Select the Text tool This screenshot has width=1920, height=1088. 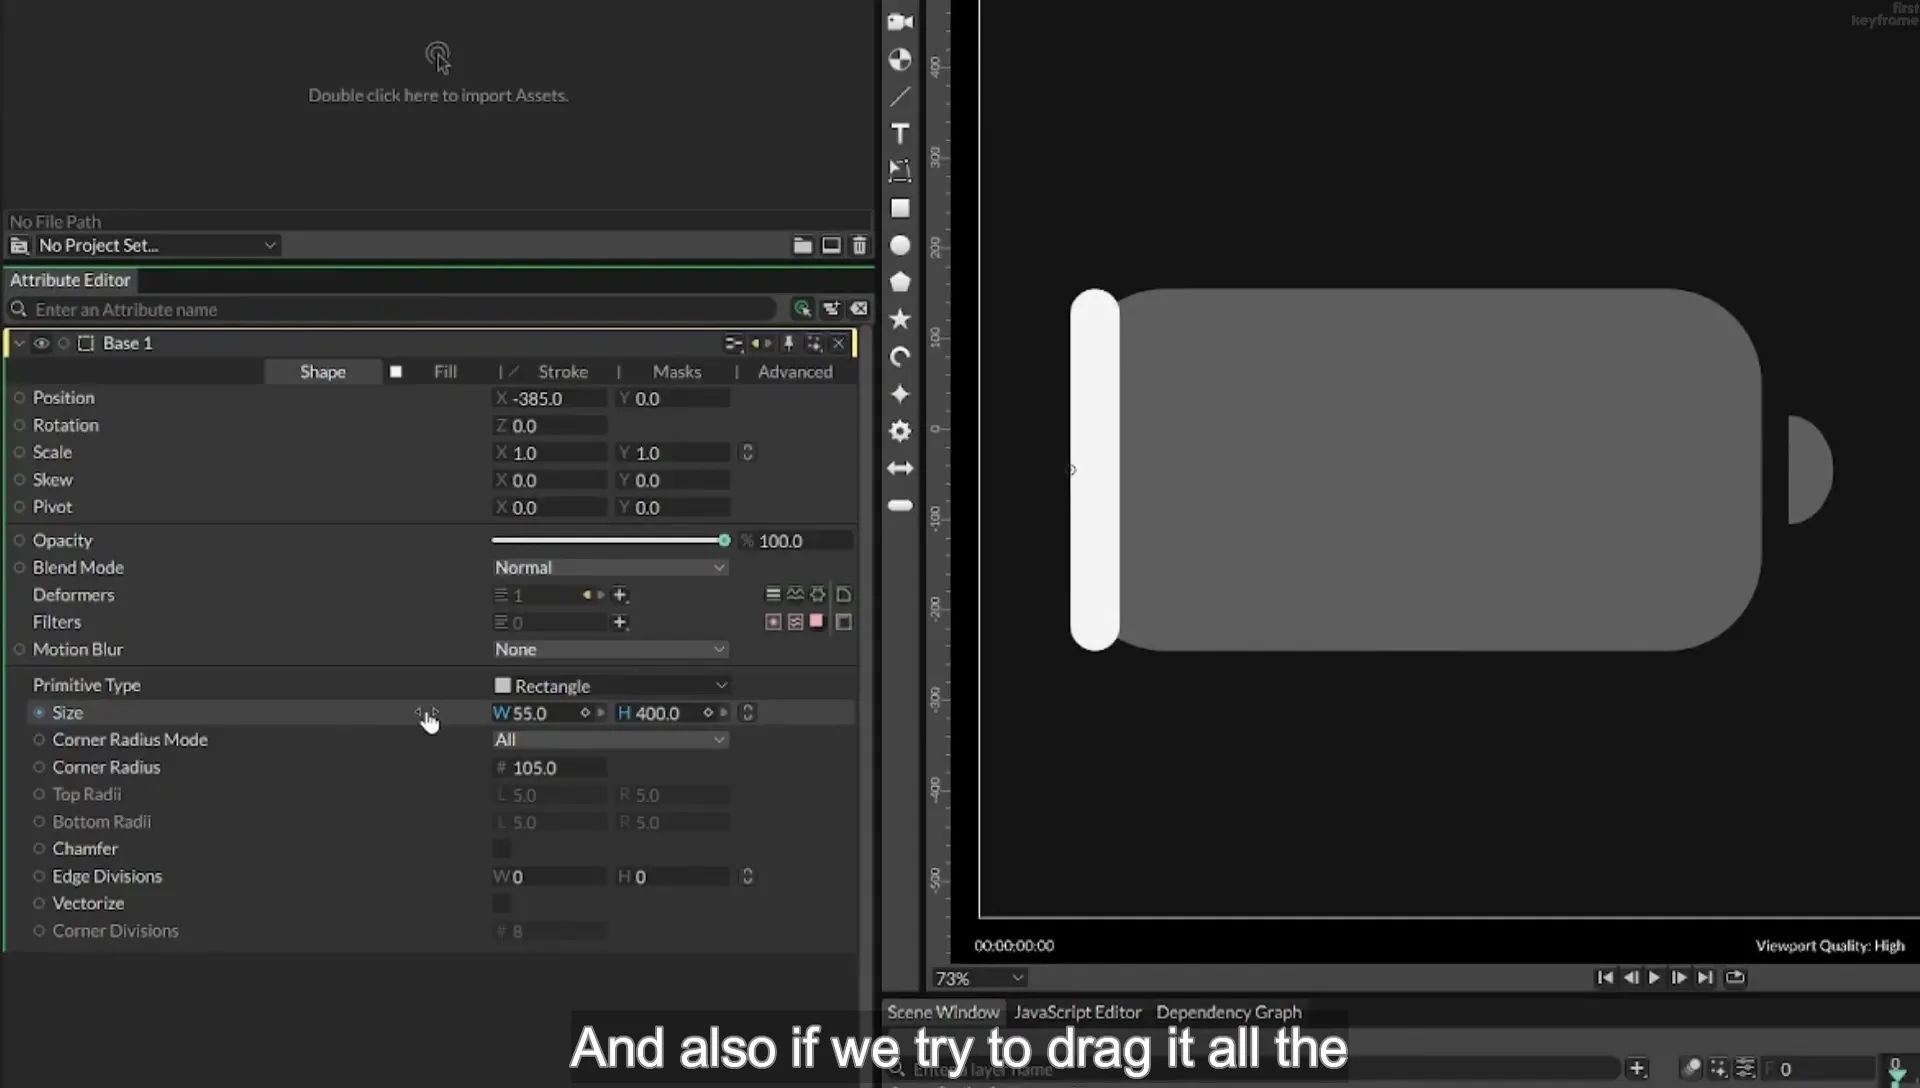900,134
